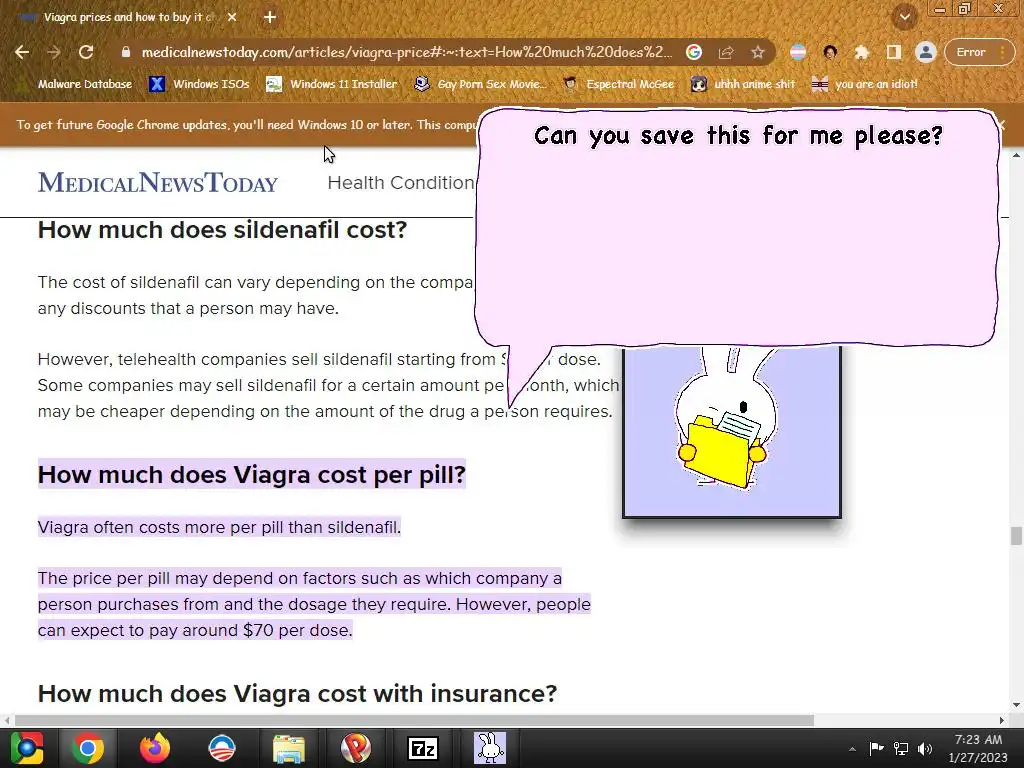
Task: Click the Error update button
Action: (x=978, y=52)
